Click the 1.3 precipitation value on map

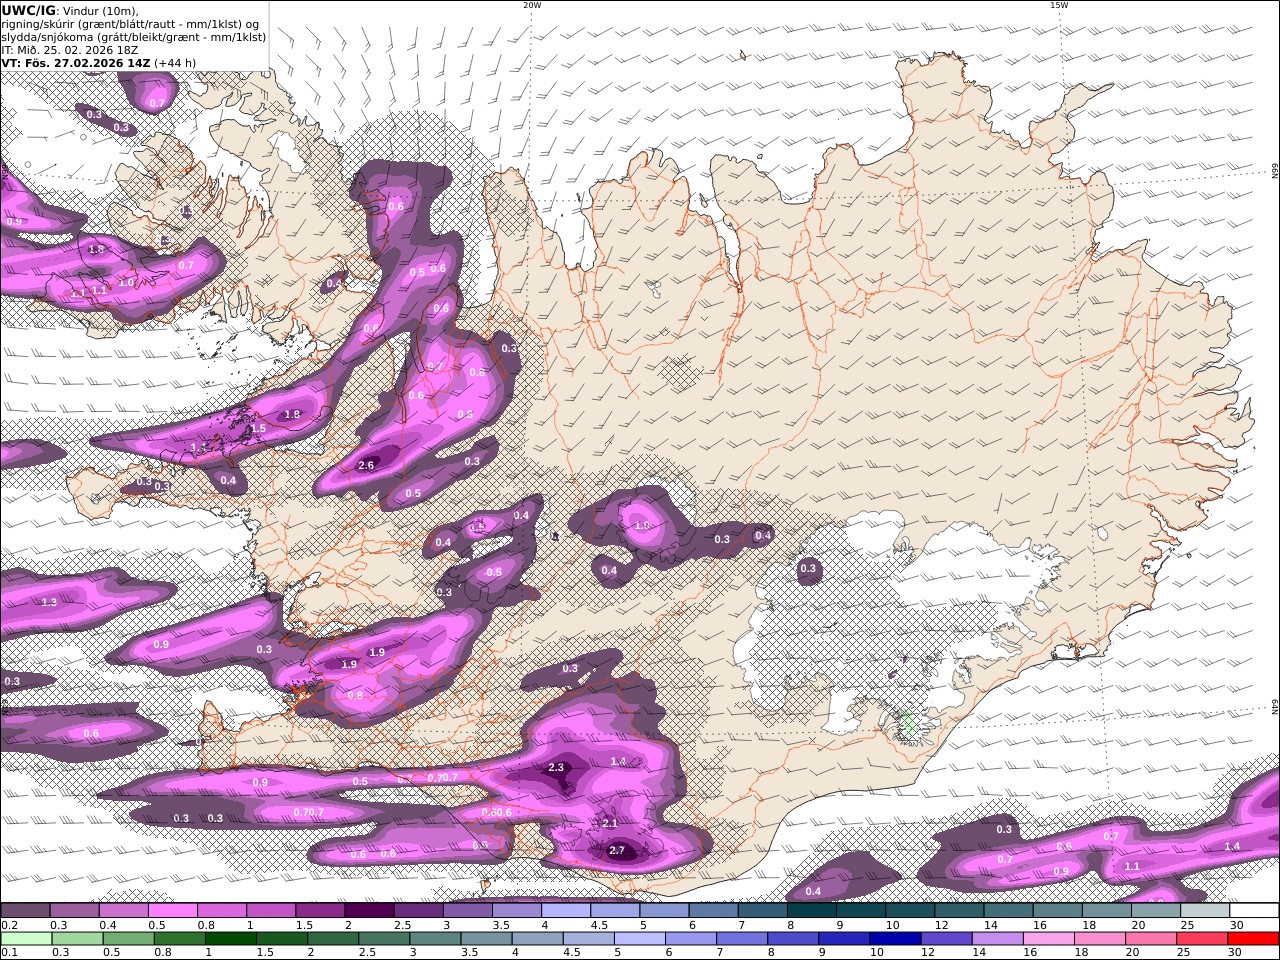point(50,602)
